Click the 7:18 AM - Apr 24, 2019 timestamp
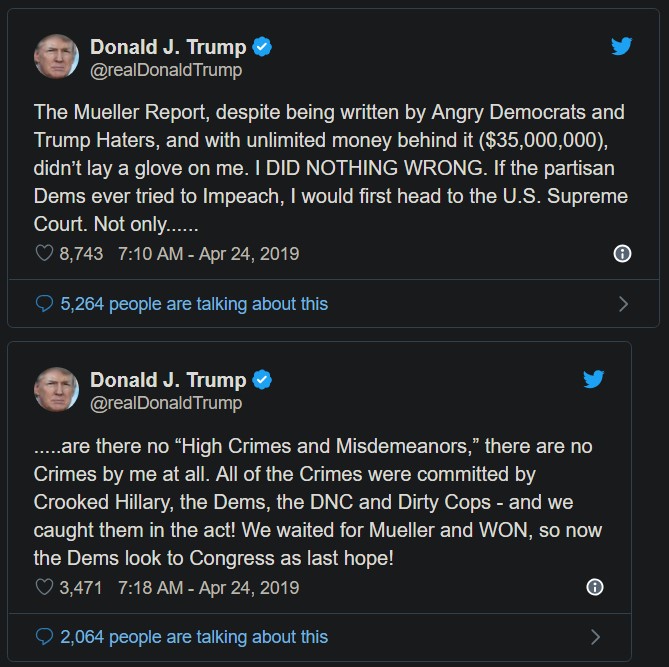 click(208, 588)
